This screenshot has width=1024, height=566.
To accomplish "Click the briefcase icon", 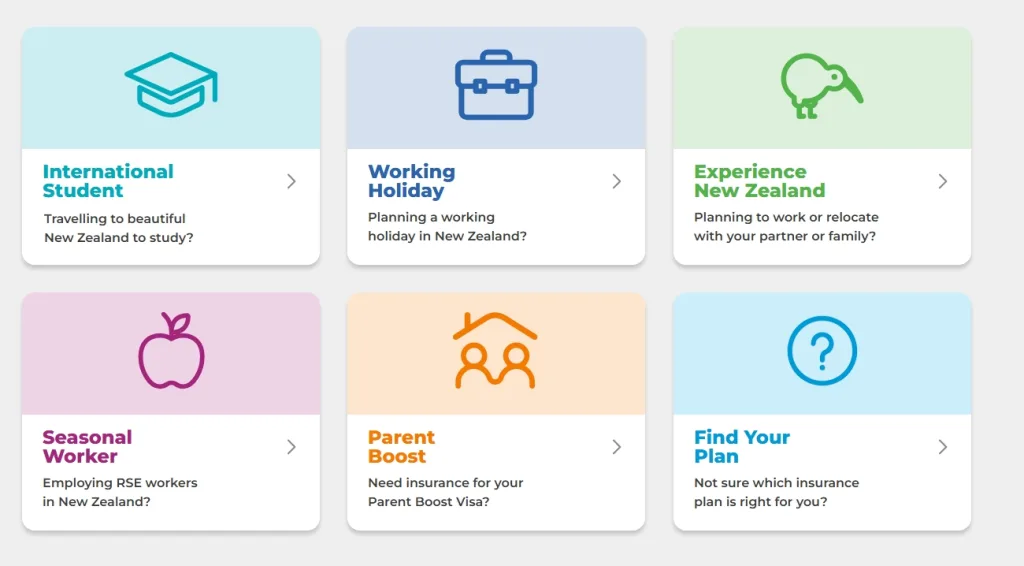I will 496,86.
